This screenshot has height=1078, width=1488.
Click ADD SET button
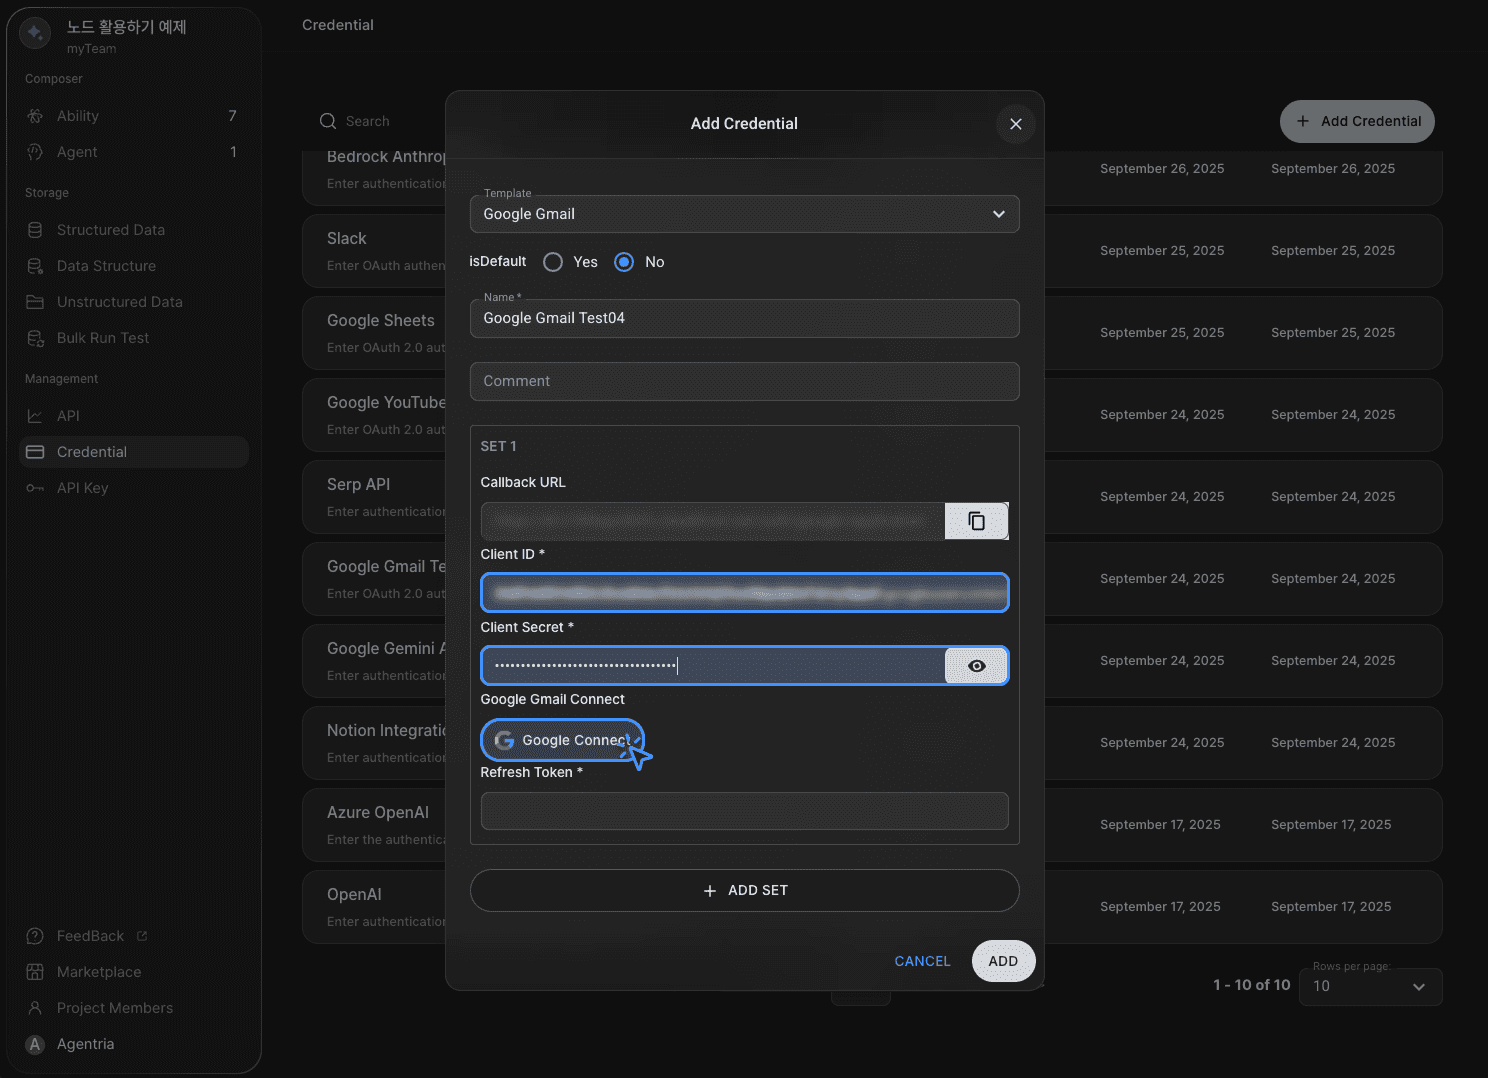click(x=745, y=890)
